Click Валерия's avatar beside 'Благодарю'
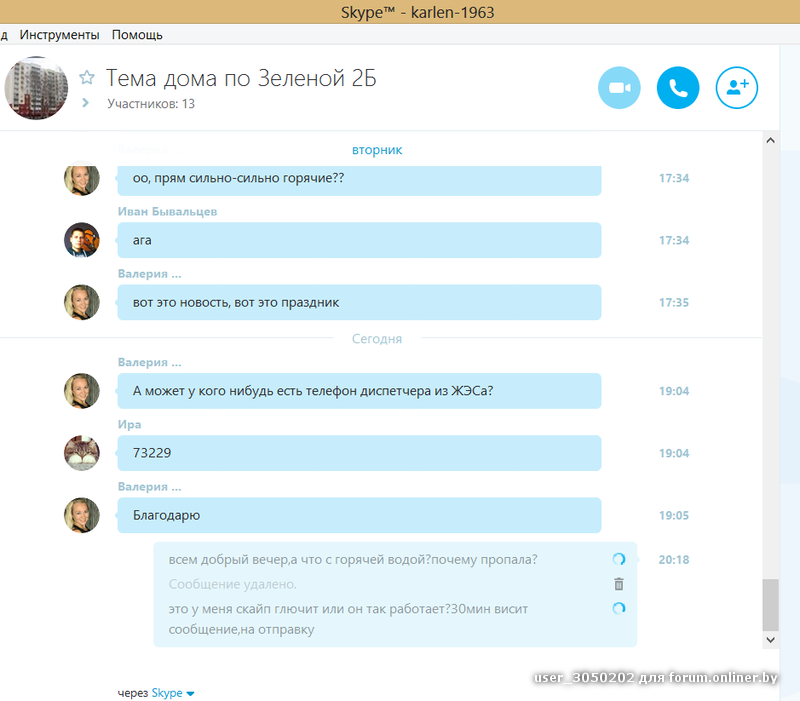 tap(82, 515)
